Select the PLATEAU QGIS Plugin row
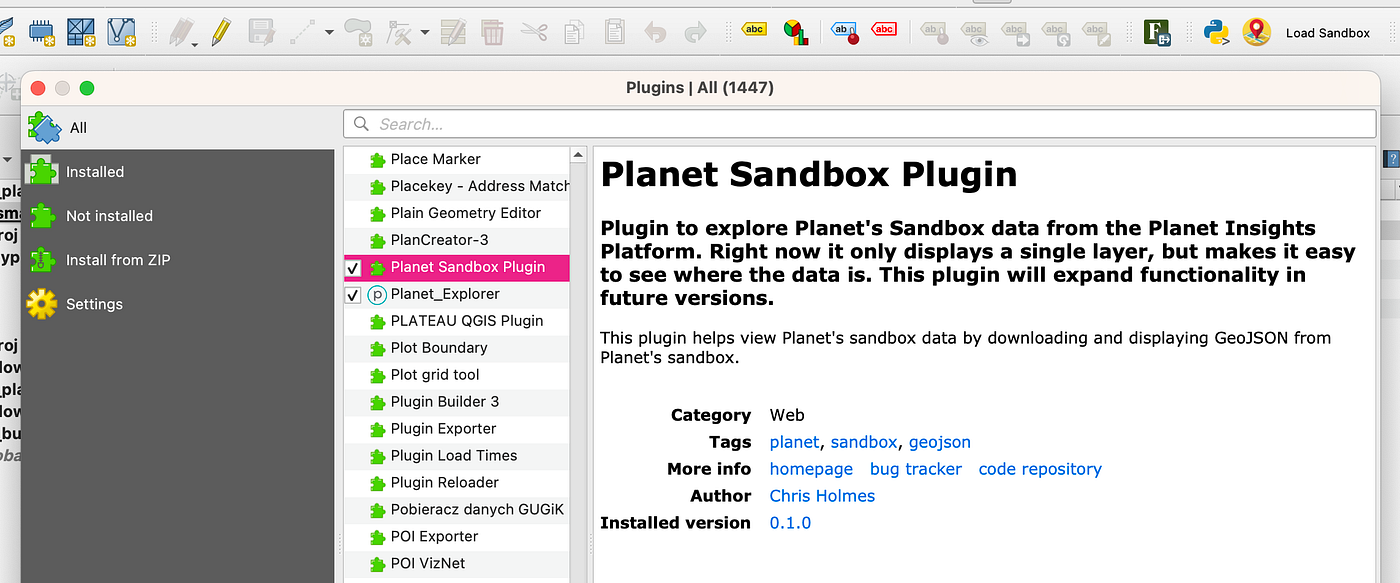The image size is (1400, 583). point(457,321)
